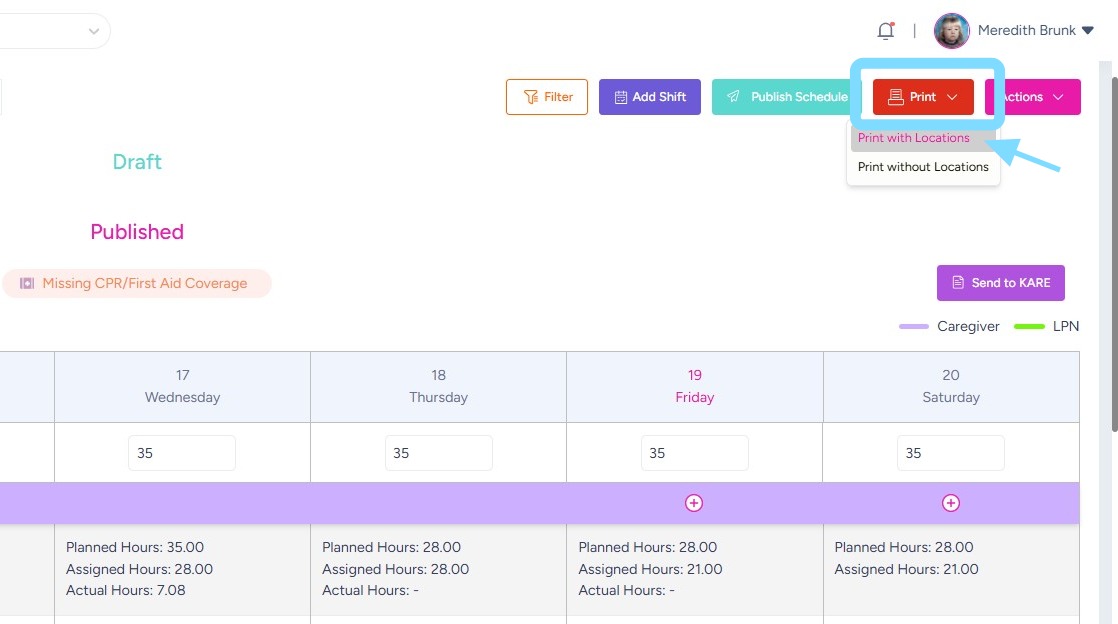Click Meredith Brunk's profile avatar
This screenshot has height=624, width=1118.
951,31
